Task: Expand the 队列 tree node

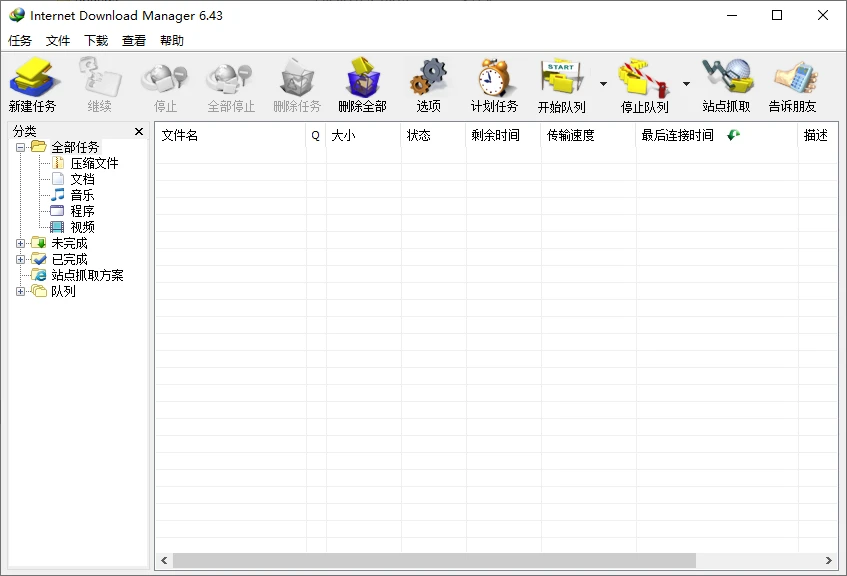Action: [21, 291]
